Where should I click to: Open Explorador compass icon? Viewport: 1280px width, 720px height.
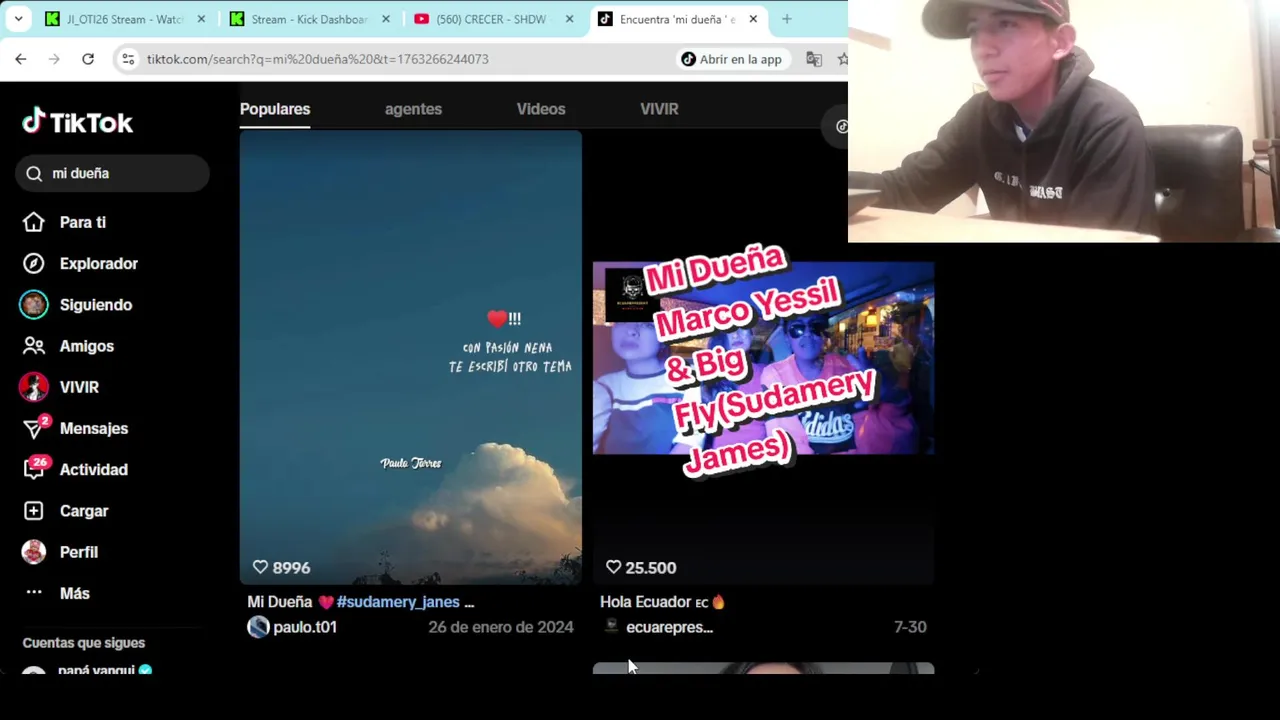click(x=34, y=263)
